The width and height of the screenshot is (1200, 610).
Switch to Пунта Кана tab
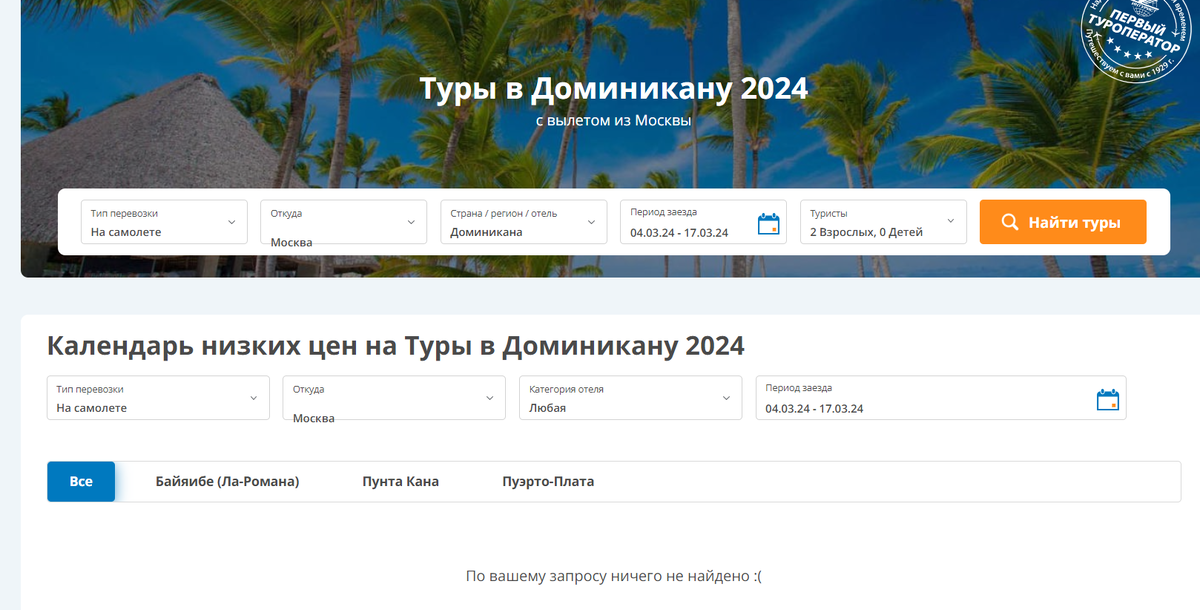coord(401,481)
